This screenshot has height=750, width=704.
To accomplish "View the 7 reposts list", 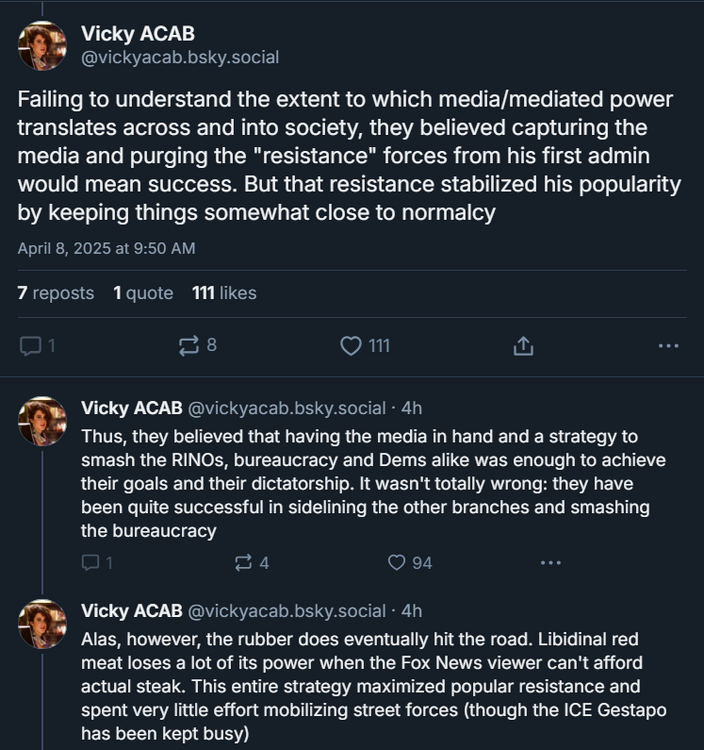I will point(56,293).
